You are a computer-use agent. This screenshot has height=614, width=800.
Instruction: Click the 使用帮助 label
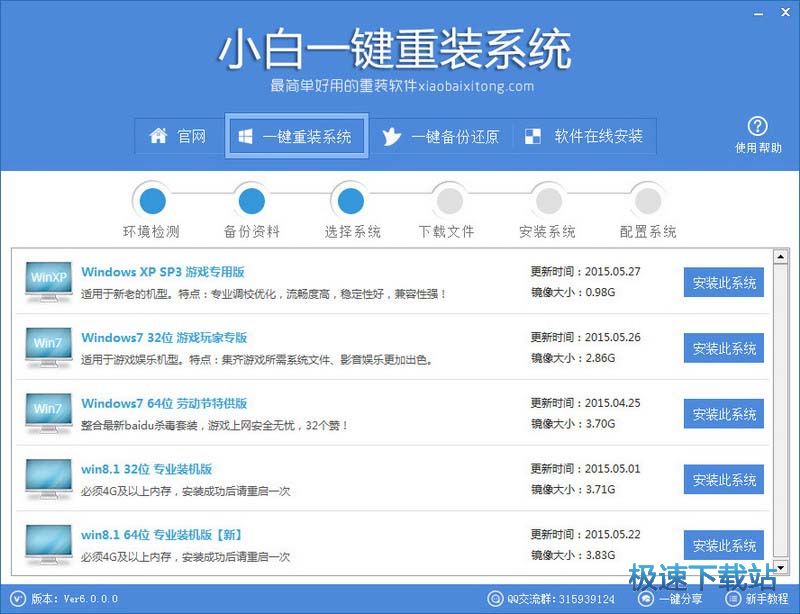pyautogui.click(x=758, y=148)
